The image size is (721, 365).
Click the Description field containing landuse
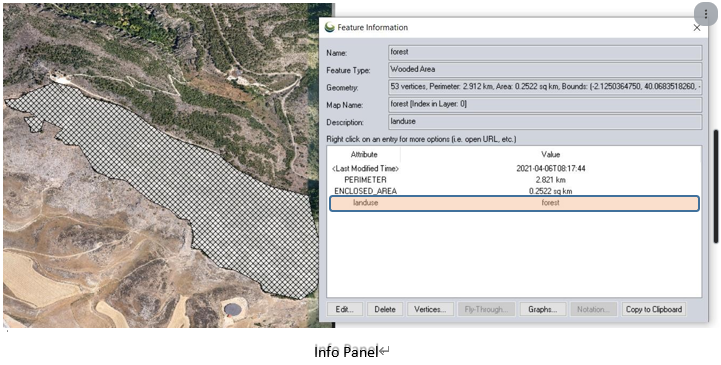pos(545,122)
